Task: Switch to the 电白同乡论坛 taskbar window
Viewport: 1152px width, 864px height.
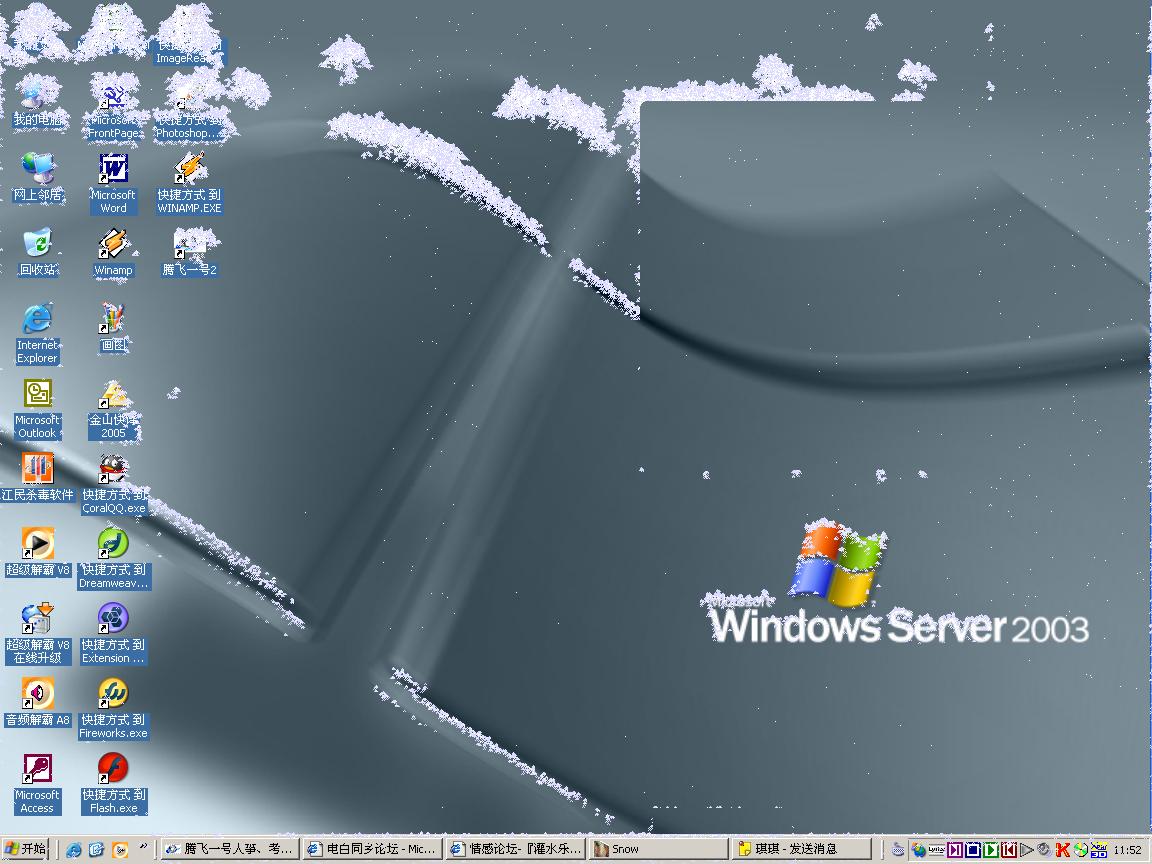Action: coord(372,849)
